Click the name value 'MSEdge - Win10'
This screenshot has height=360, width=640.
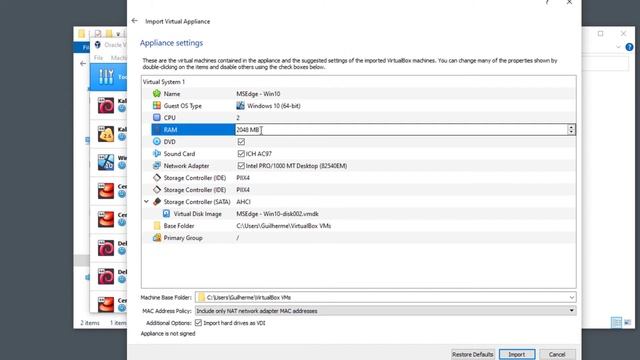(x=258, y=93)
